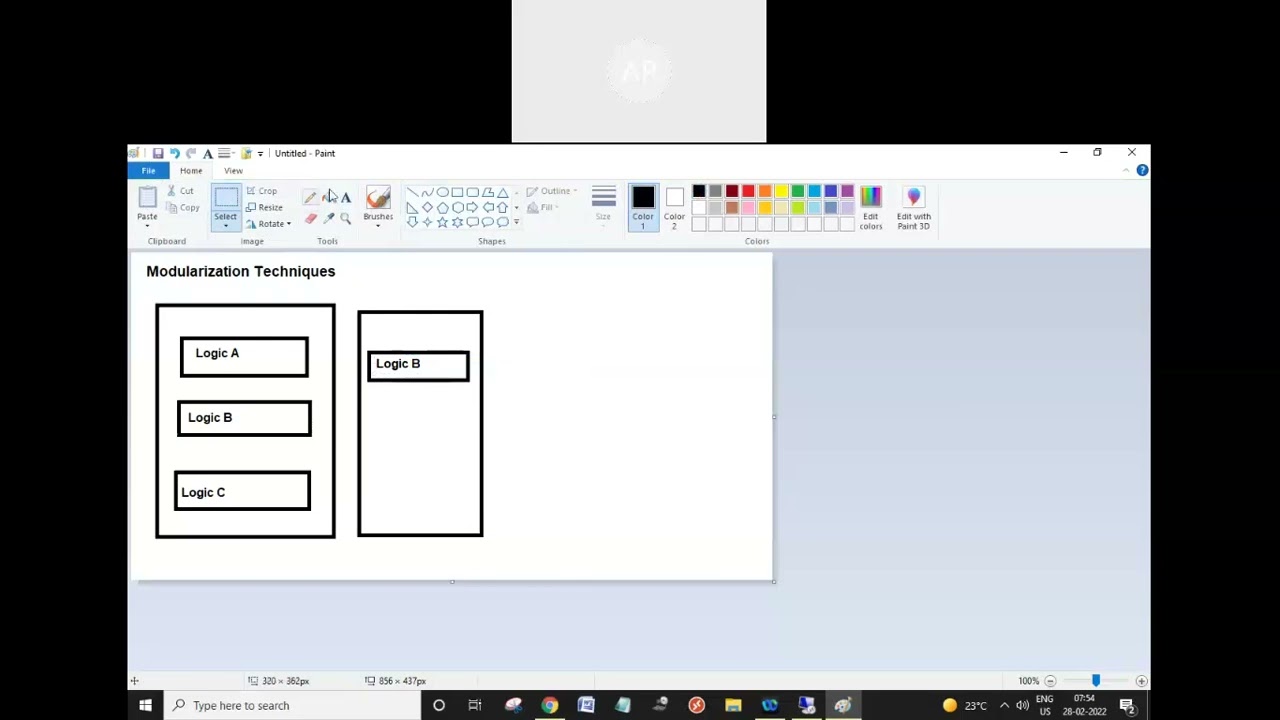Click the Redo arrow in title bar

[191, 153]
